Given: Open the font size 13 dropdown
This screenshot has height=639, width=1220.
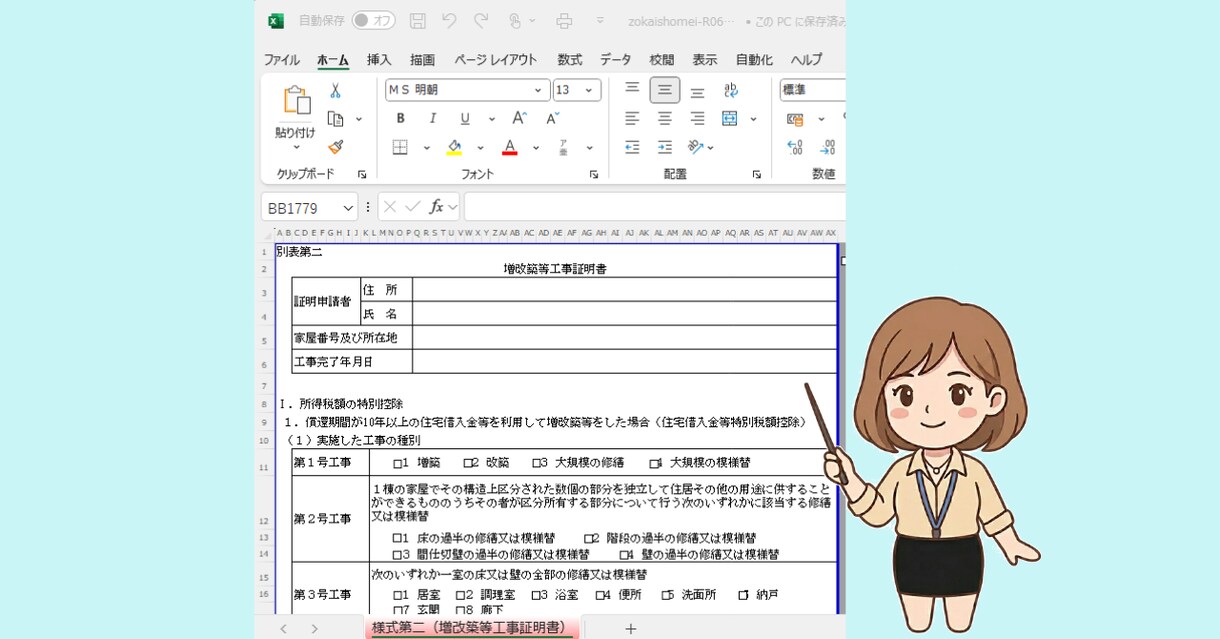Looking at the screenshot, I should tap(589, 90).
